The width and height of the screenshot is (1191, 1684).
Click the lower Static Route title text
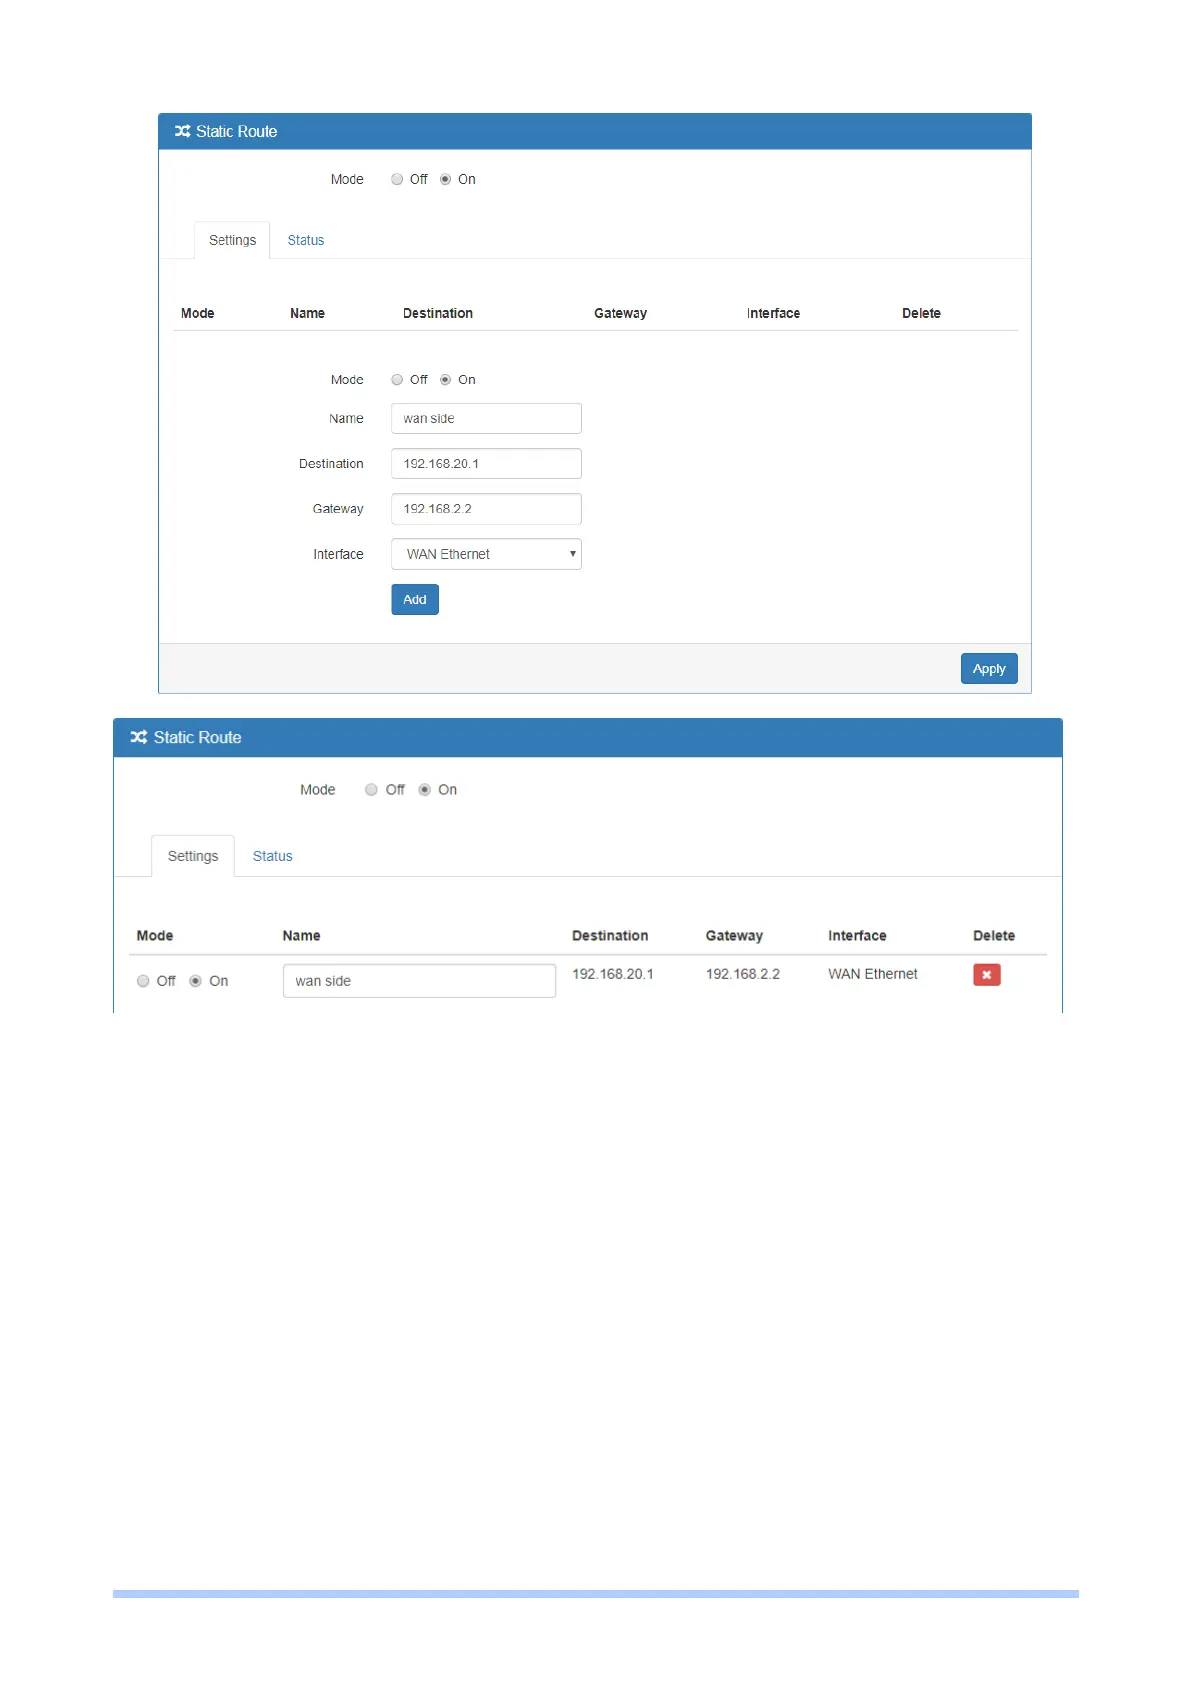(197, 737)
